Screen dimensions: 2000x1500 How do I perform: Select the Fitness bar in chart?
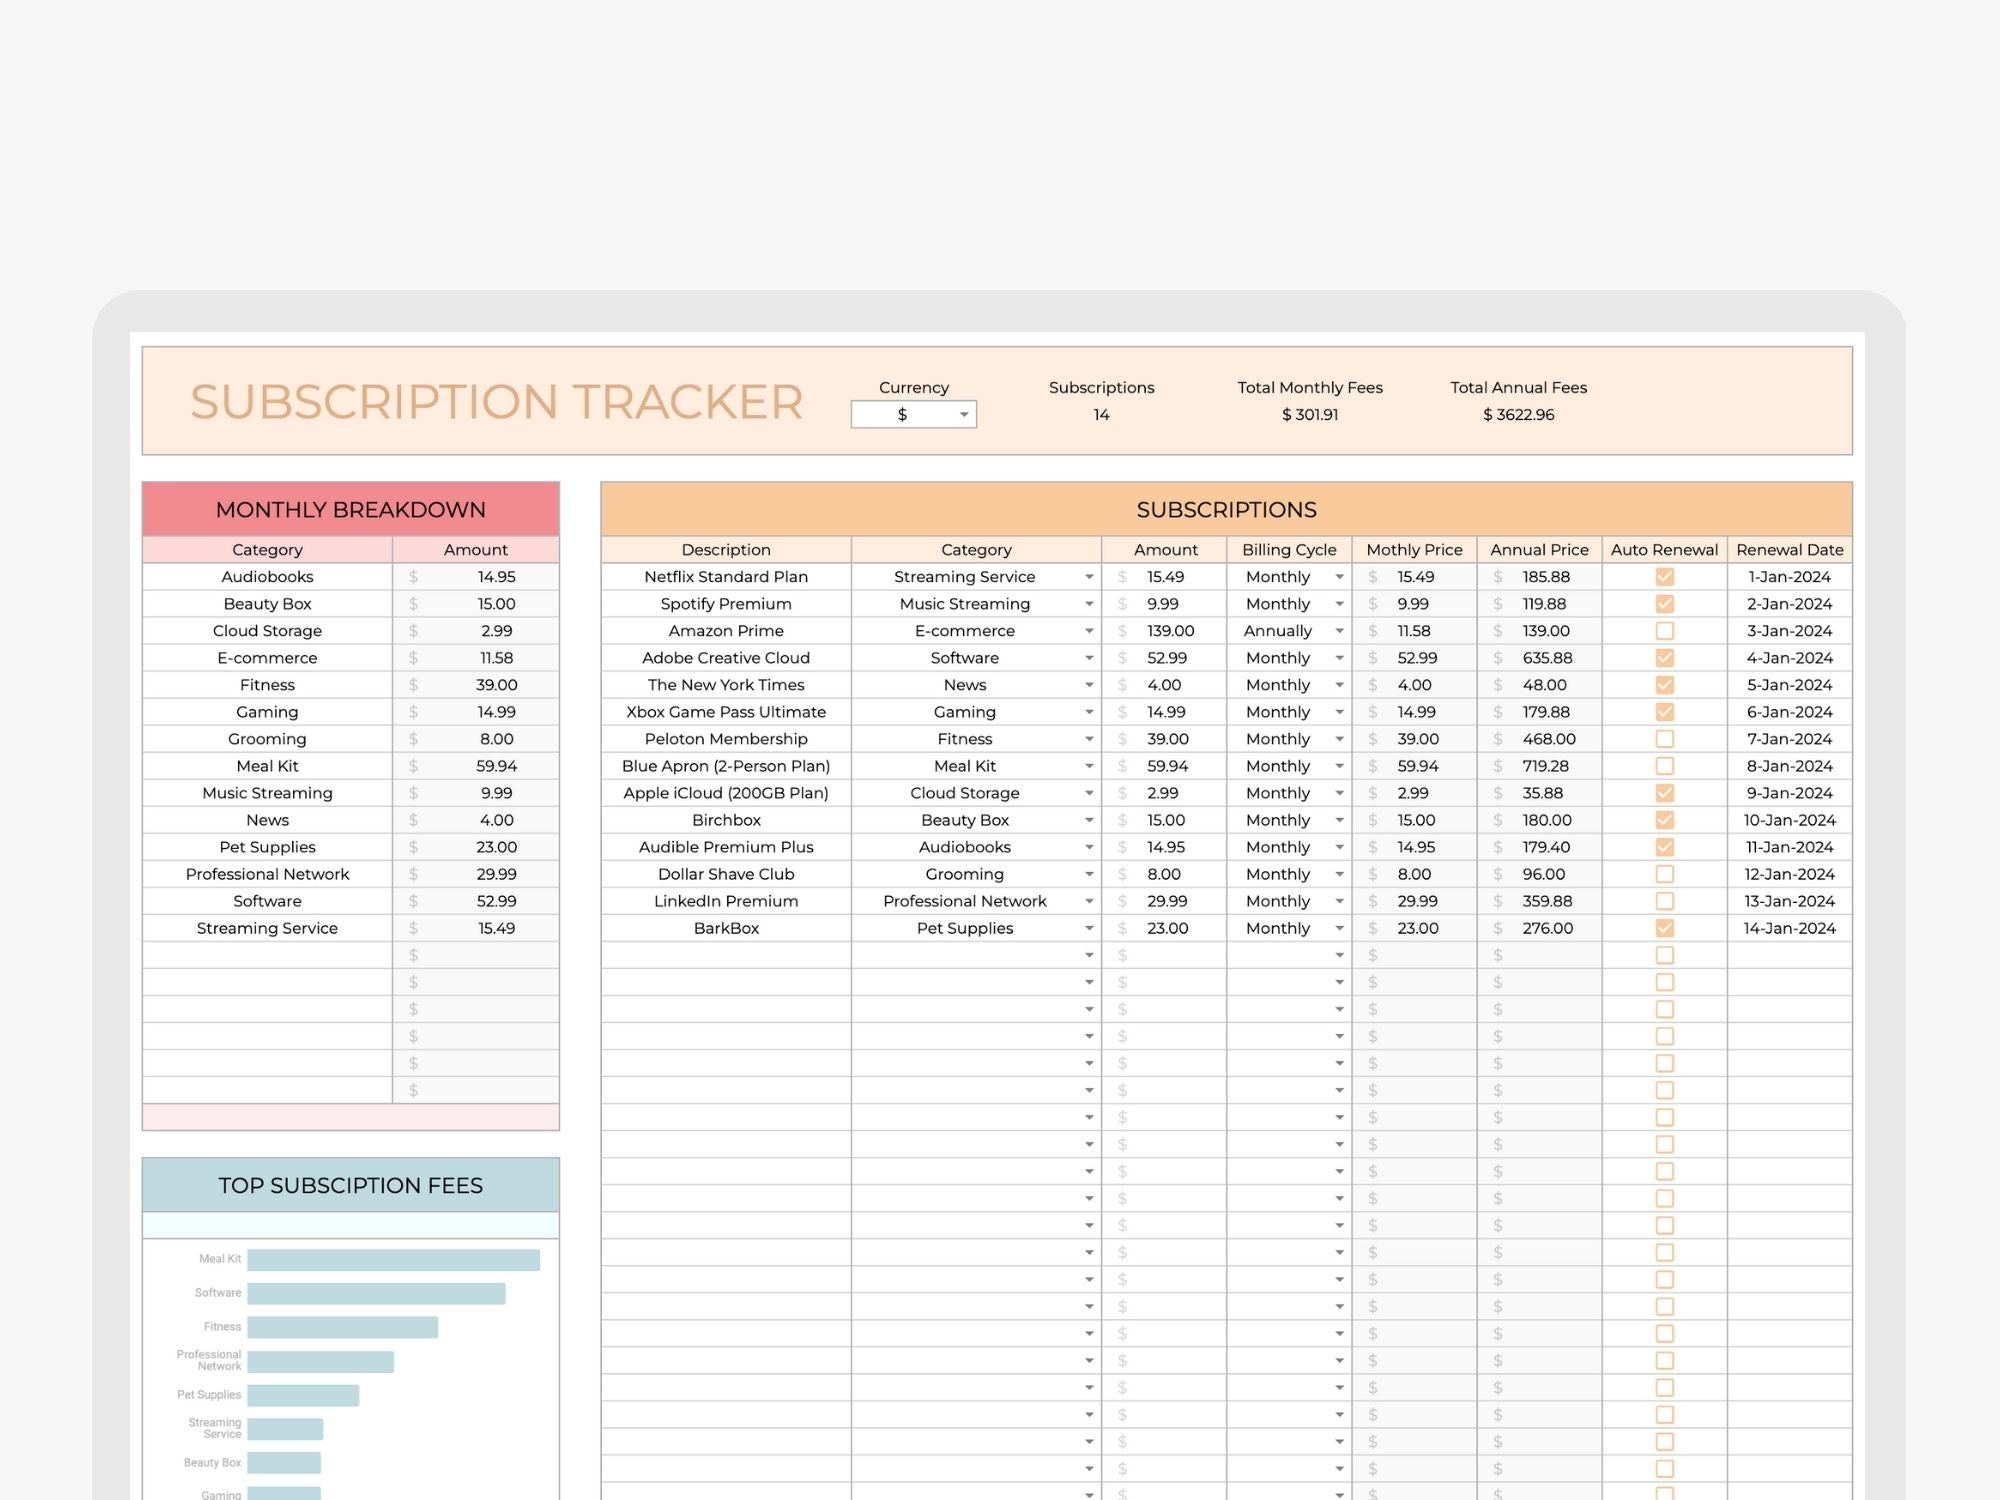[342, 1327]
